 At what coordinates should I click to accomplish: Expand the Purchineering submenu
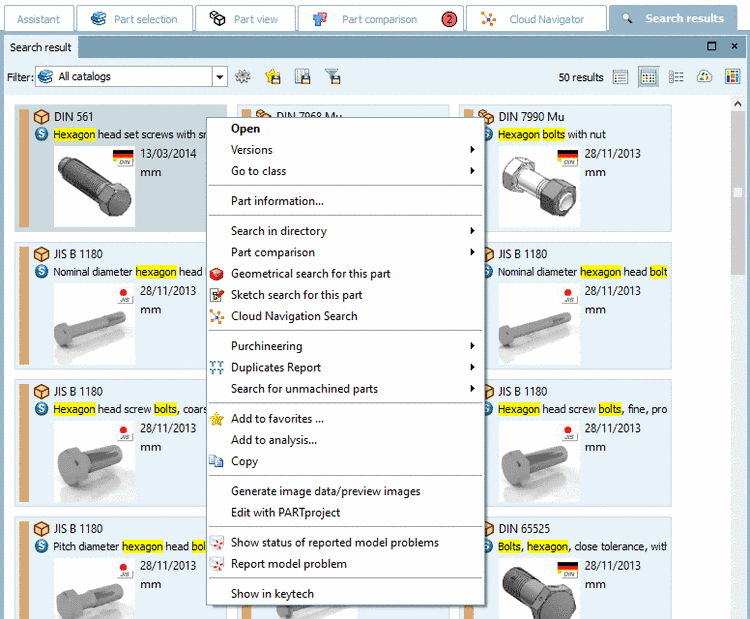(346, 346)
